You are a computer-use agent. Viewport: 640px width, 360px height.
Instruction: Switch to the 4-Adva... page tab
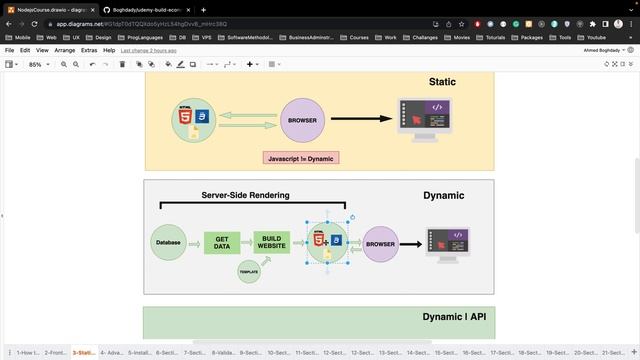pyautogui.click(x=111, y=352)
